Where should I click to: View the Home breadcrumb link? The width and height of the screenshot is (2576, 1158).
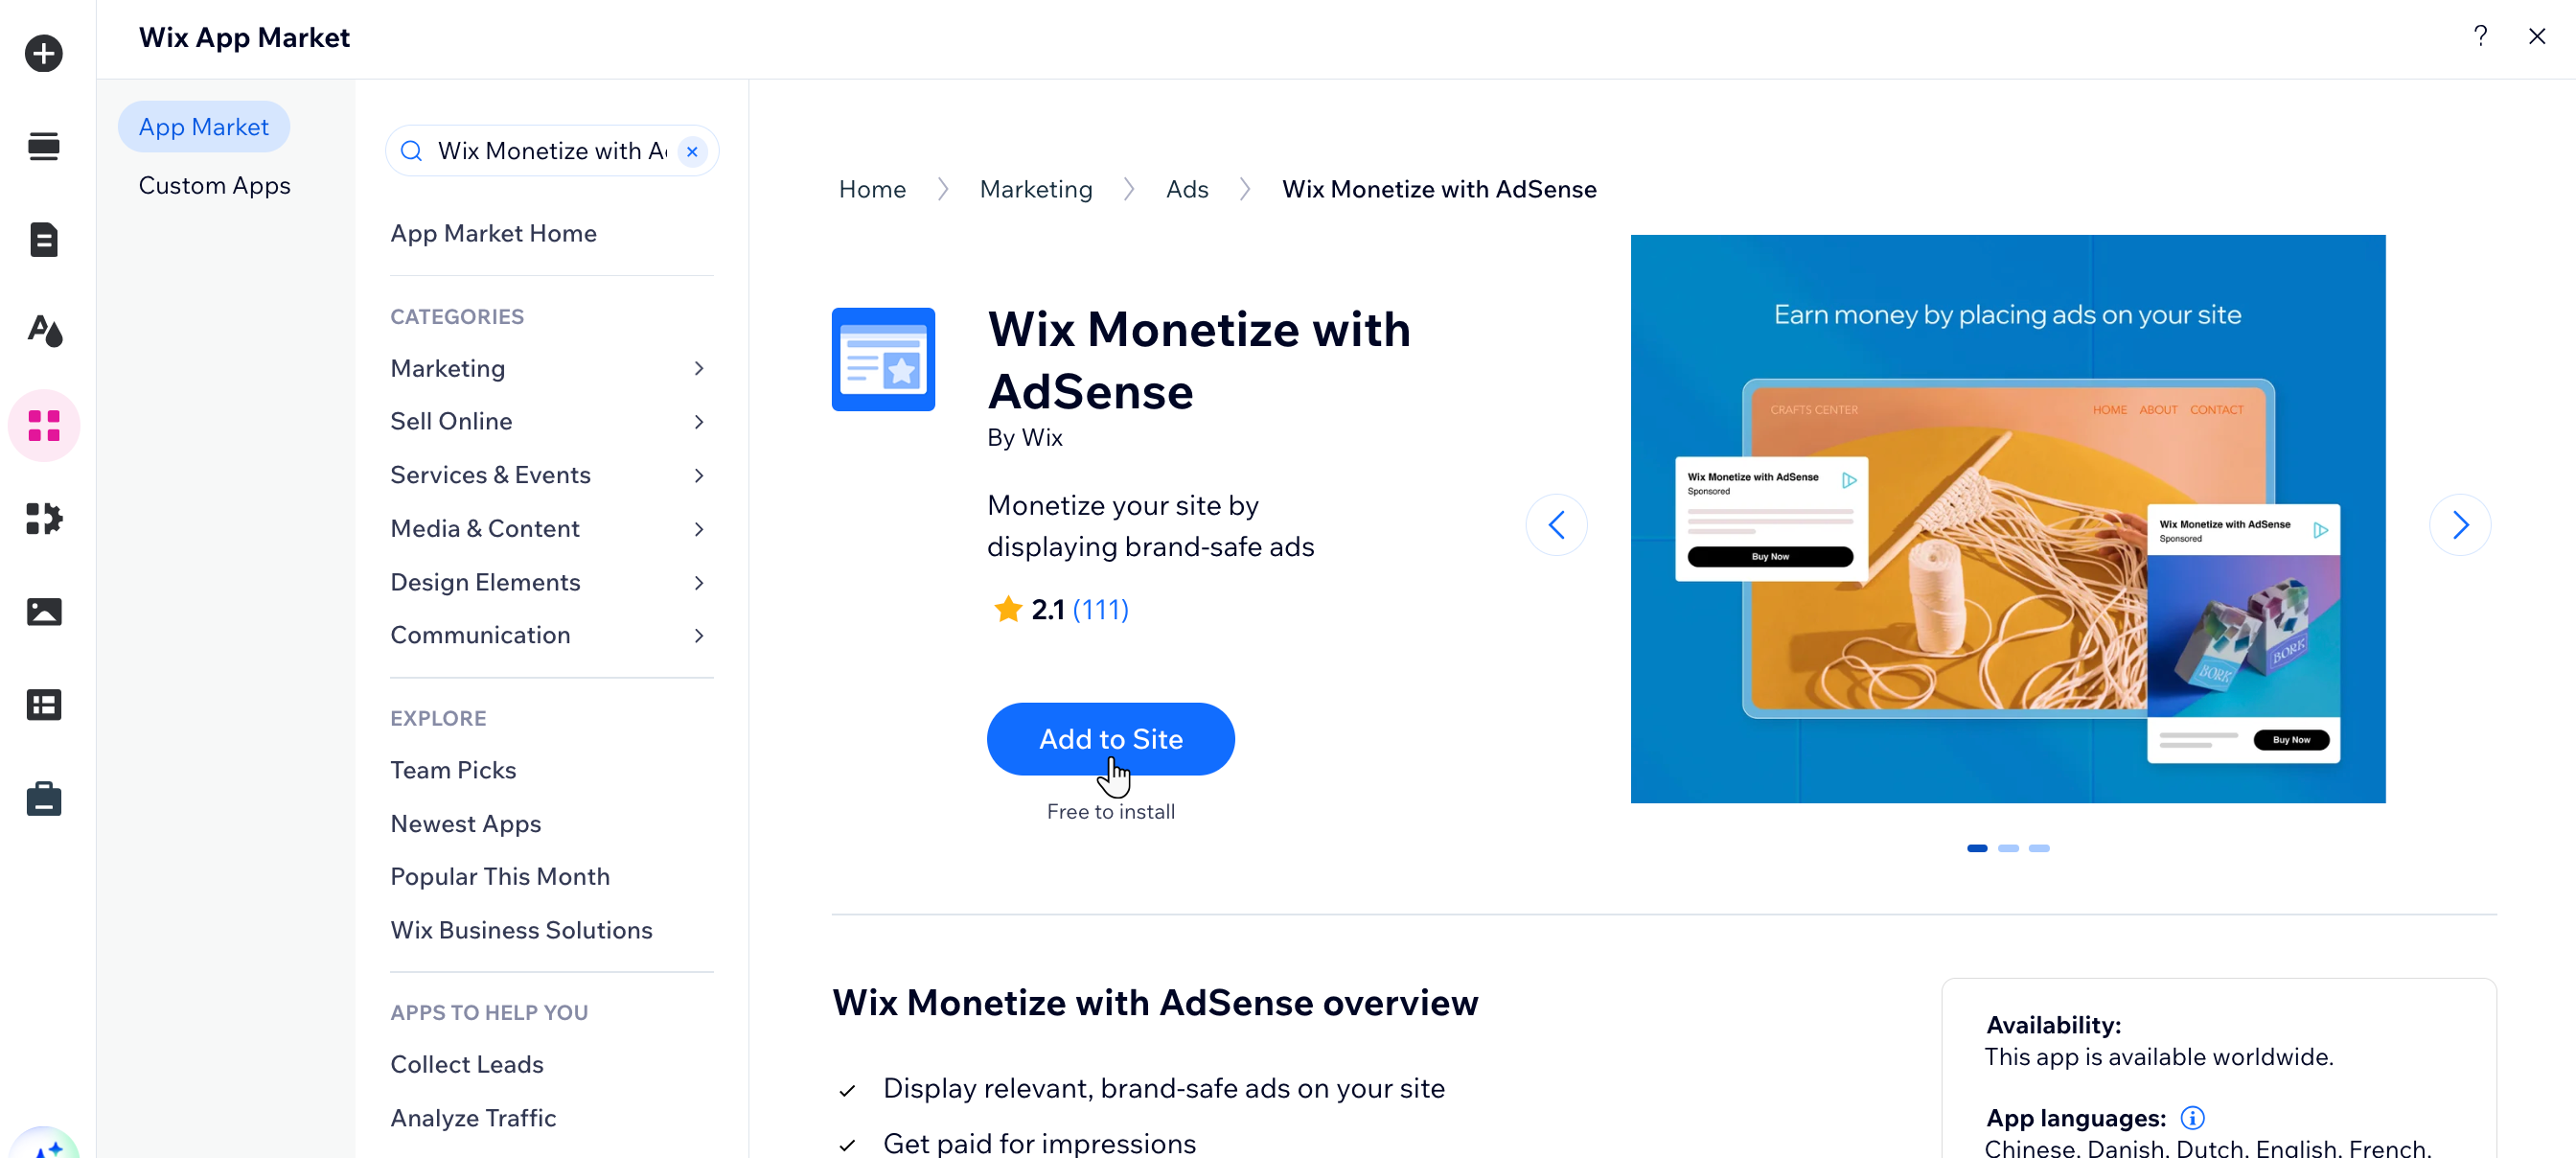coord(871,187)
